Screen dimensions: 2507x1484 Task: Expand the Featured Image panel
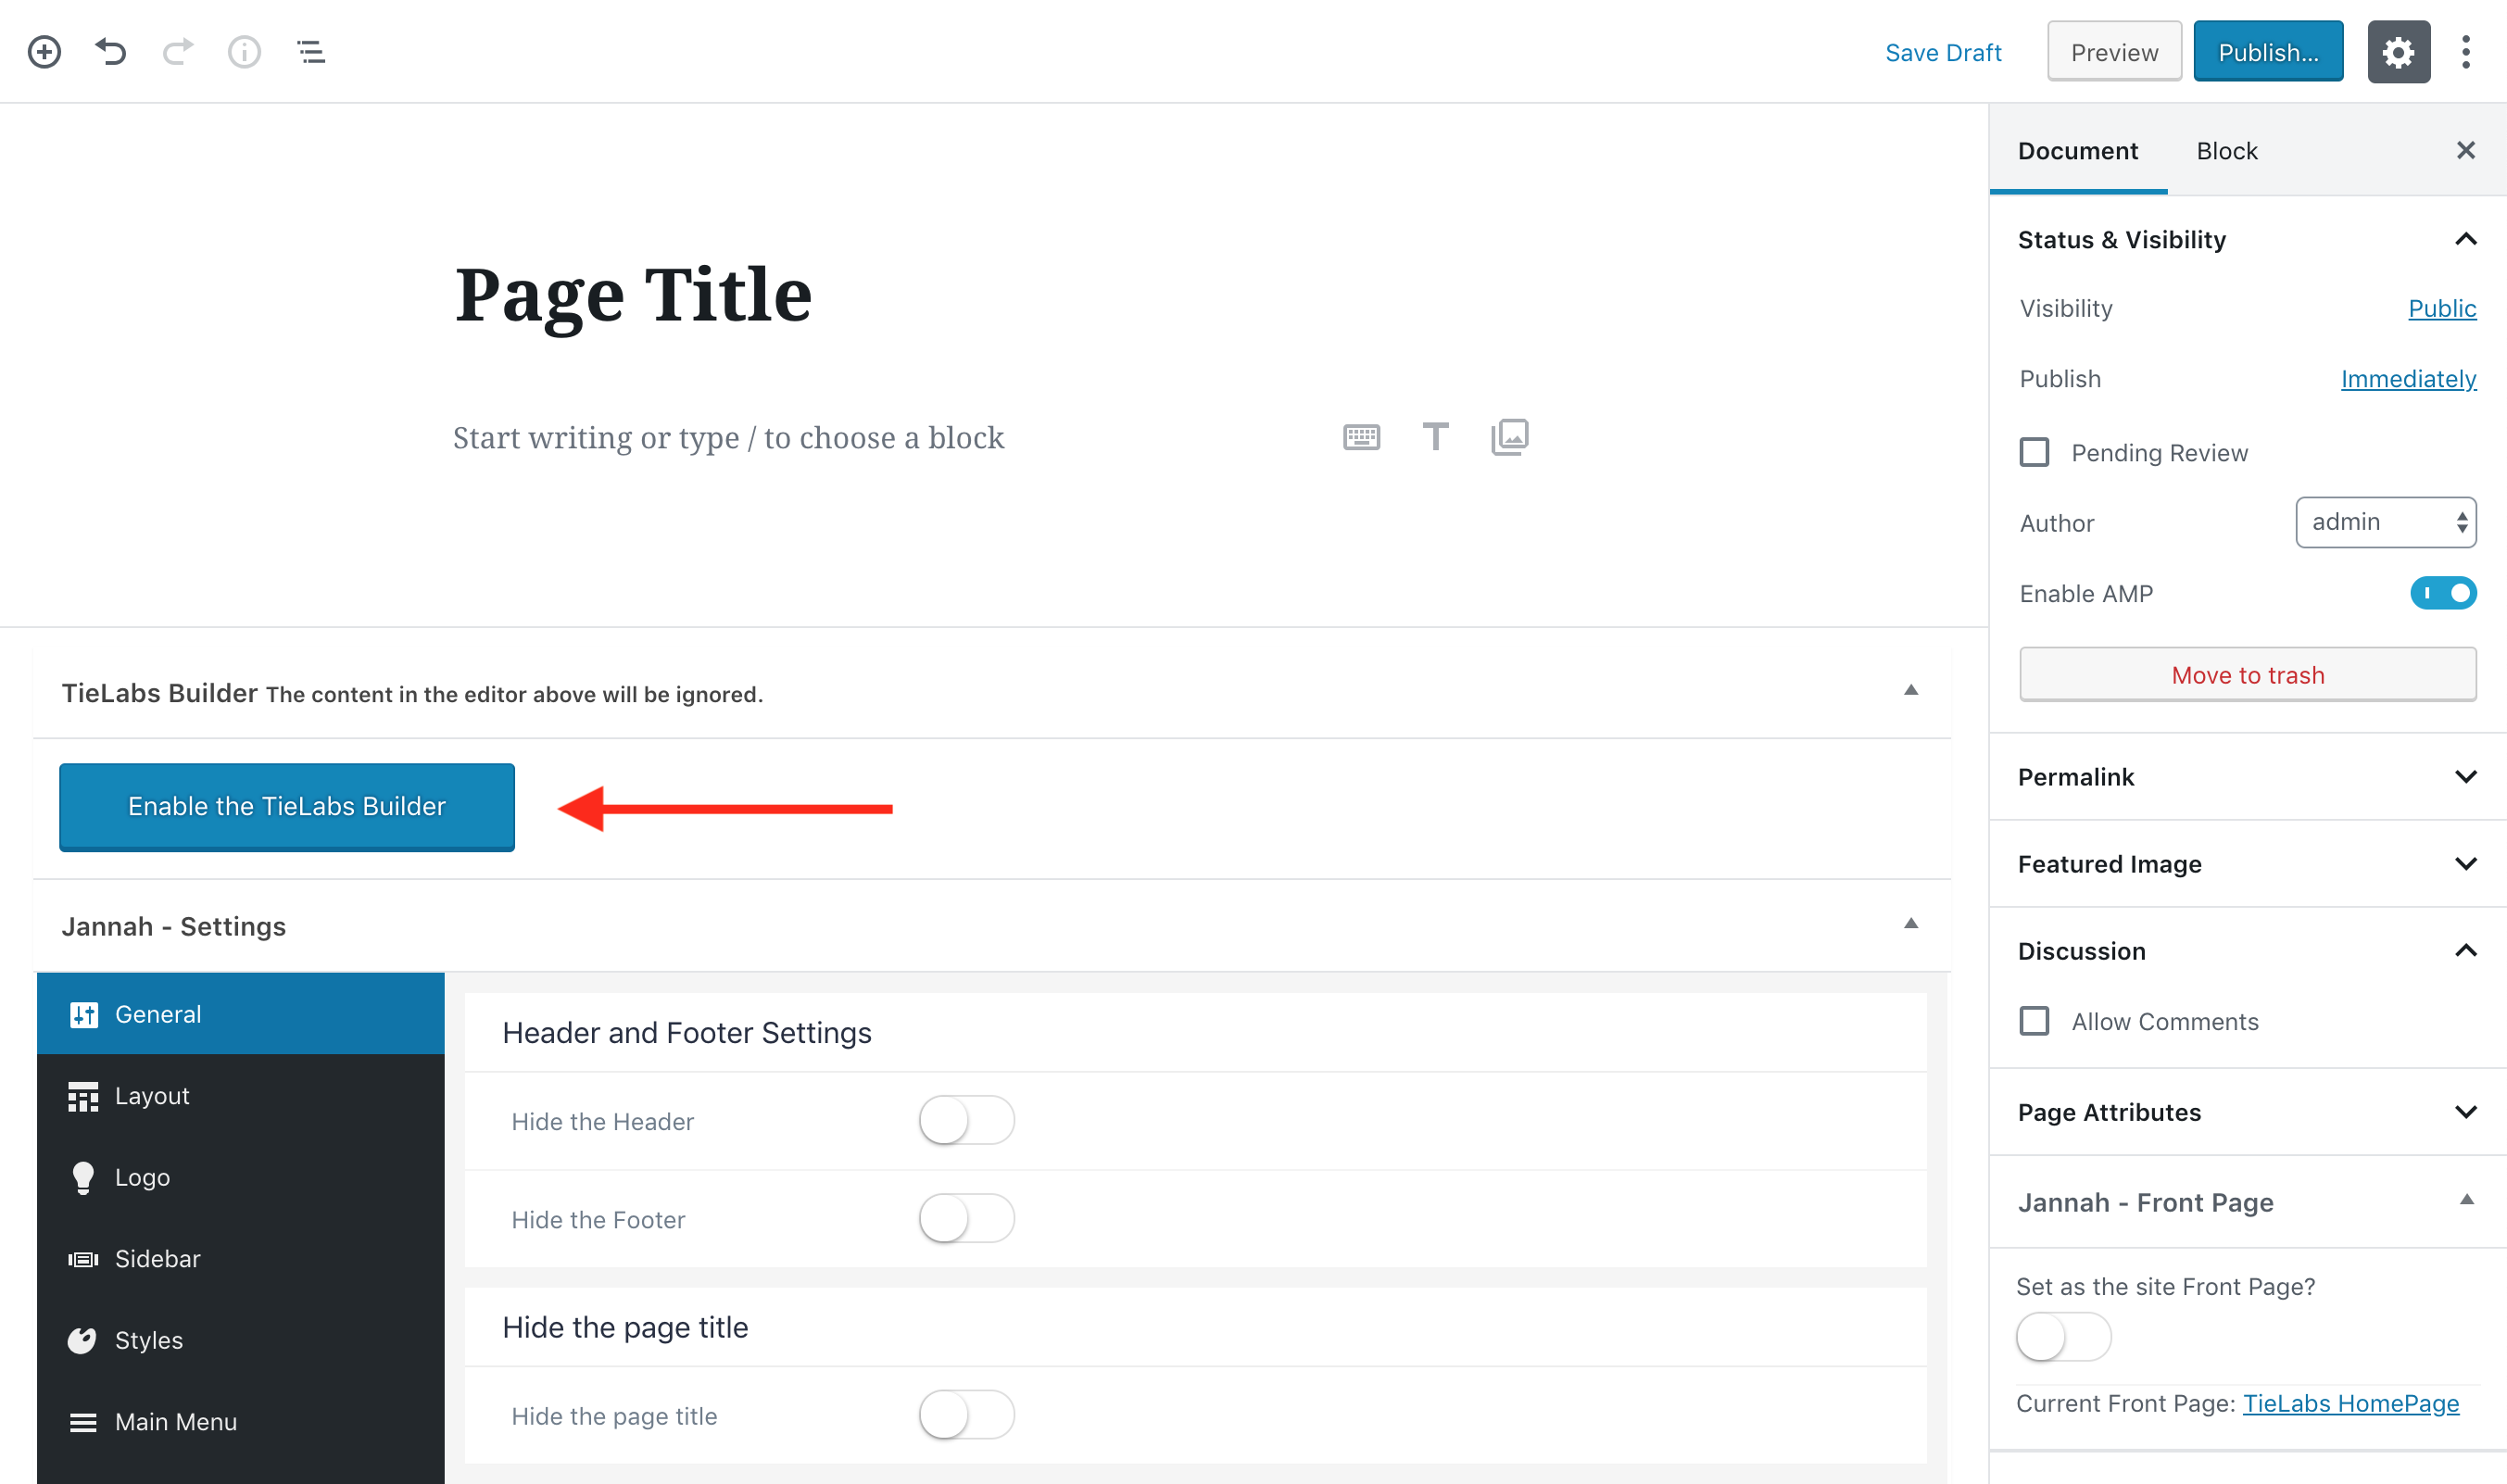point(2247,864)
